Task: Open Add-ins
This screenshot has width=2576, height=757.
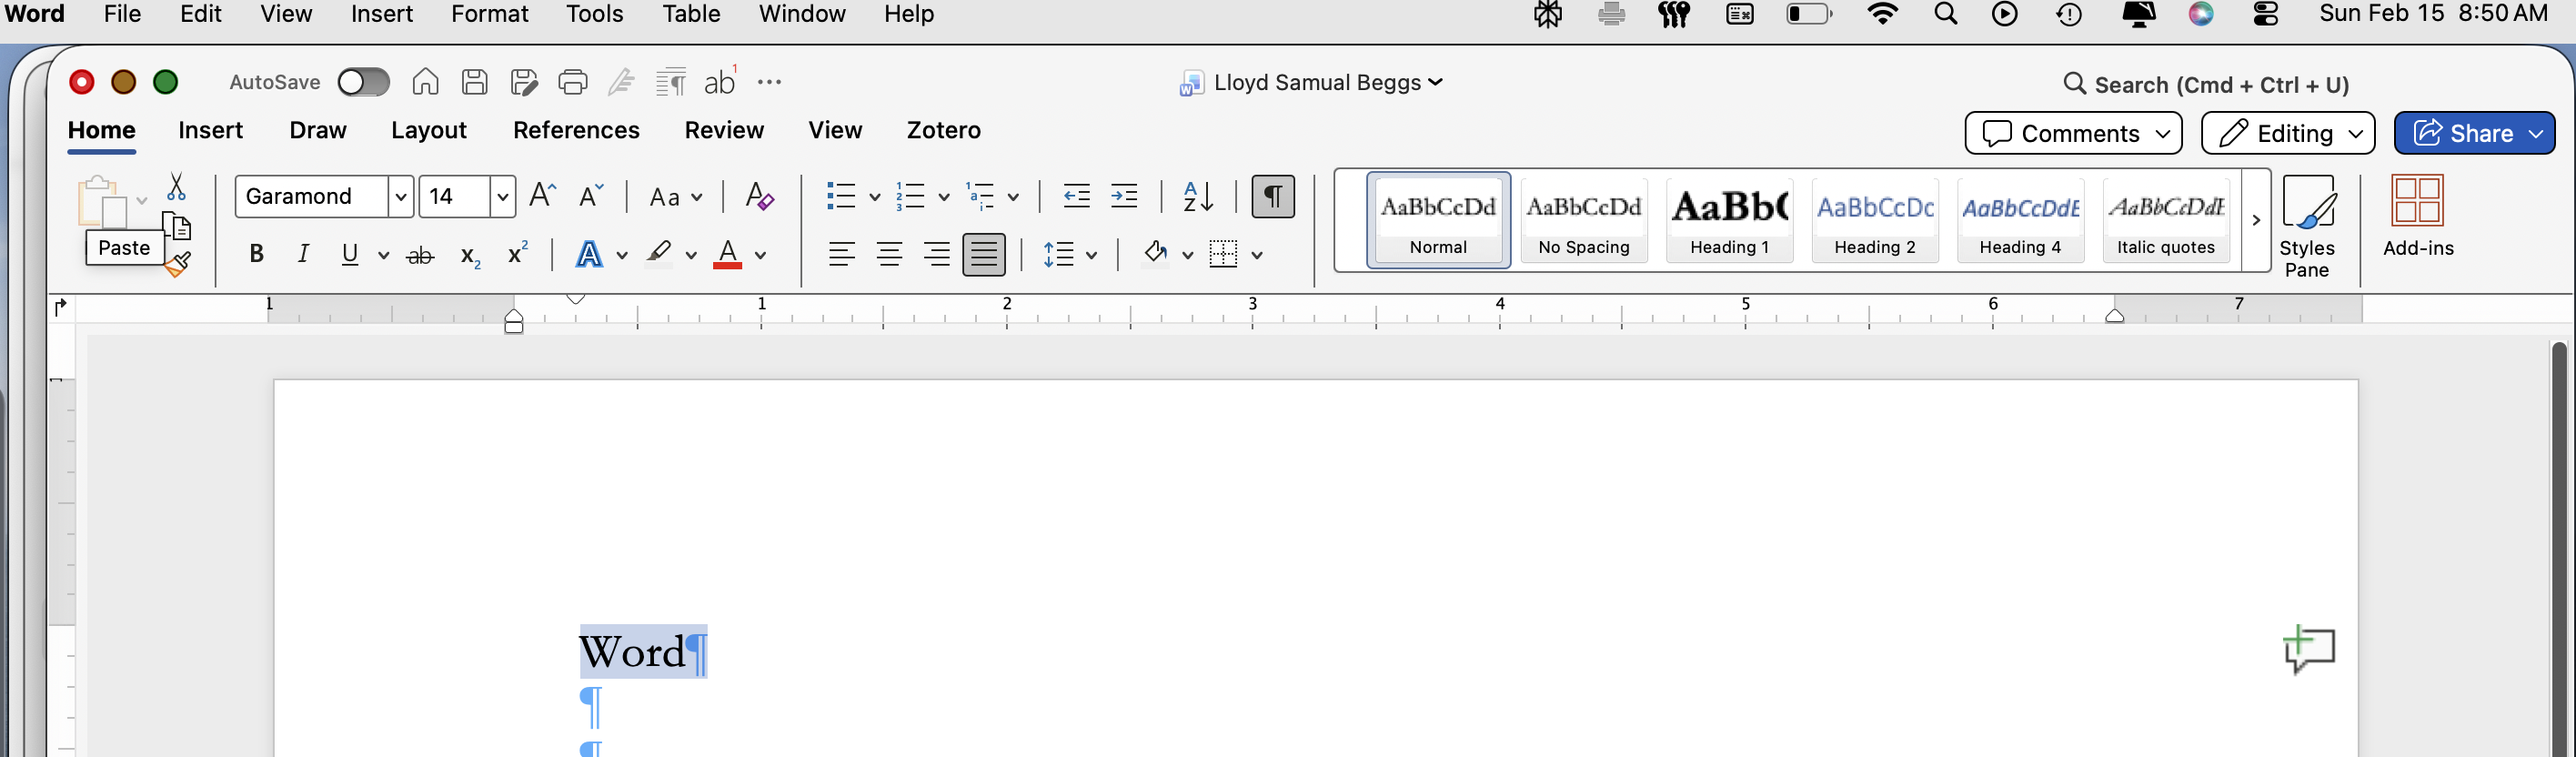Action: (2418, 216)
